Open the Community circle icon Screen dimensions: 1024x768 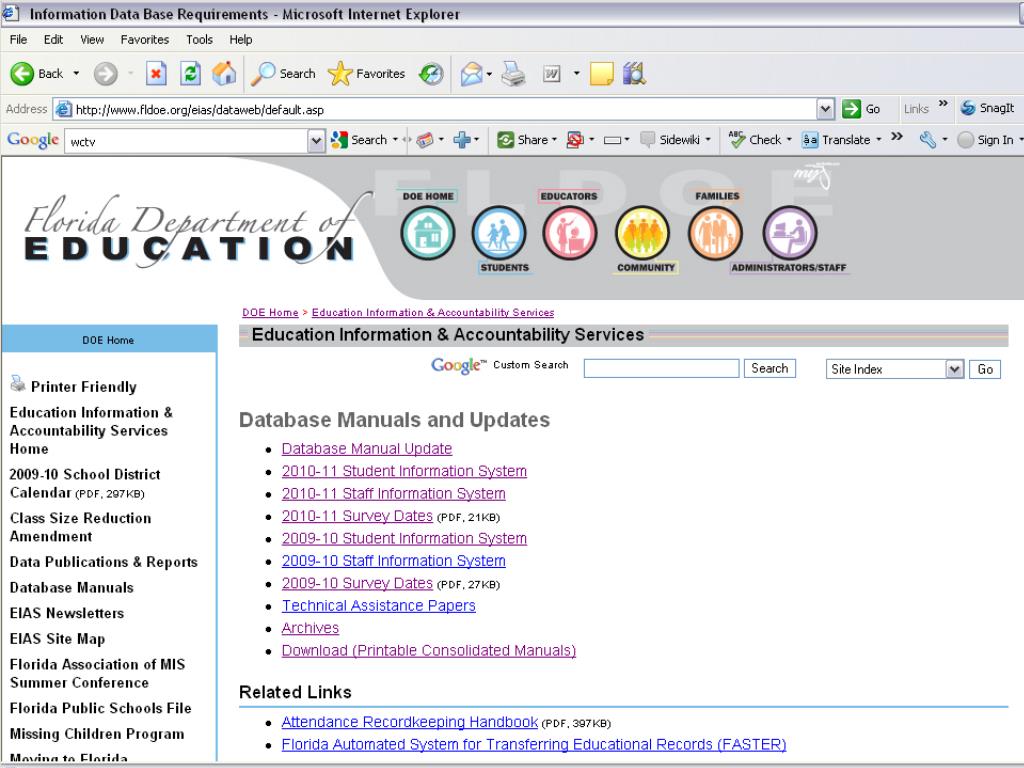point(641,233)
